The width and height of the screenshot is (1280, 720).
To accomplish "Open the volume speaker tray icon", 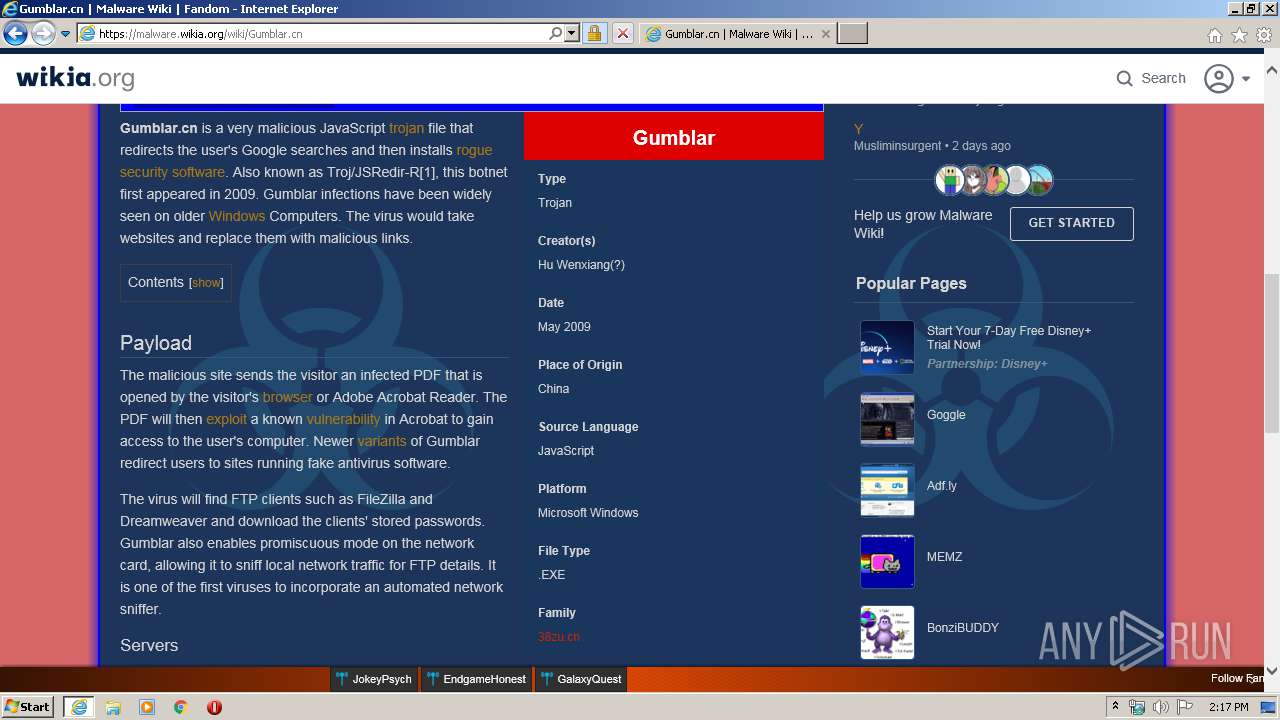I will click(x=1161, y=707).
